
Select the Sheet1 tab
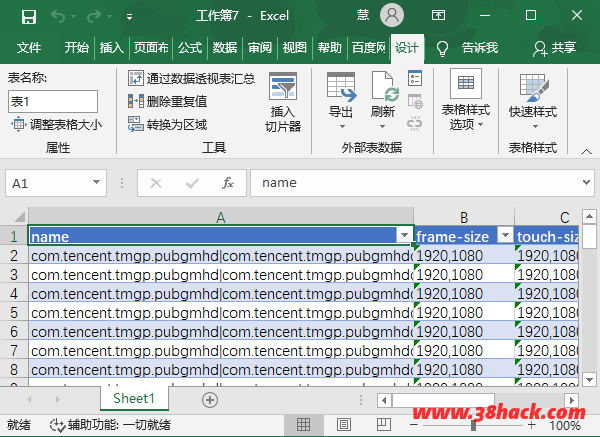pyautogui.click(x=134, y=398)
